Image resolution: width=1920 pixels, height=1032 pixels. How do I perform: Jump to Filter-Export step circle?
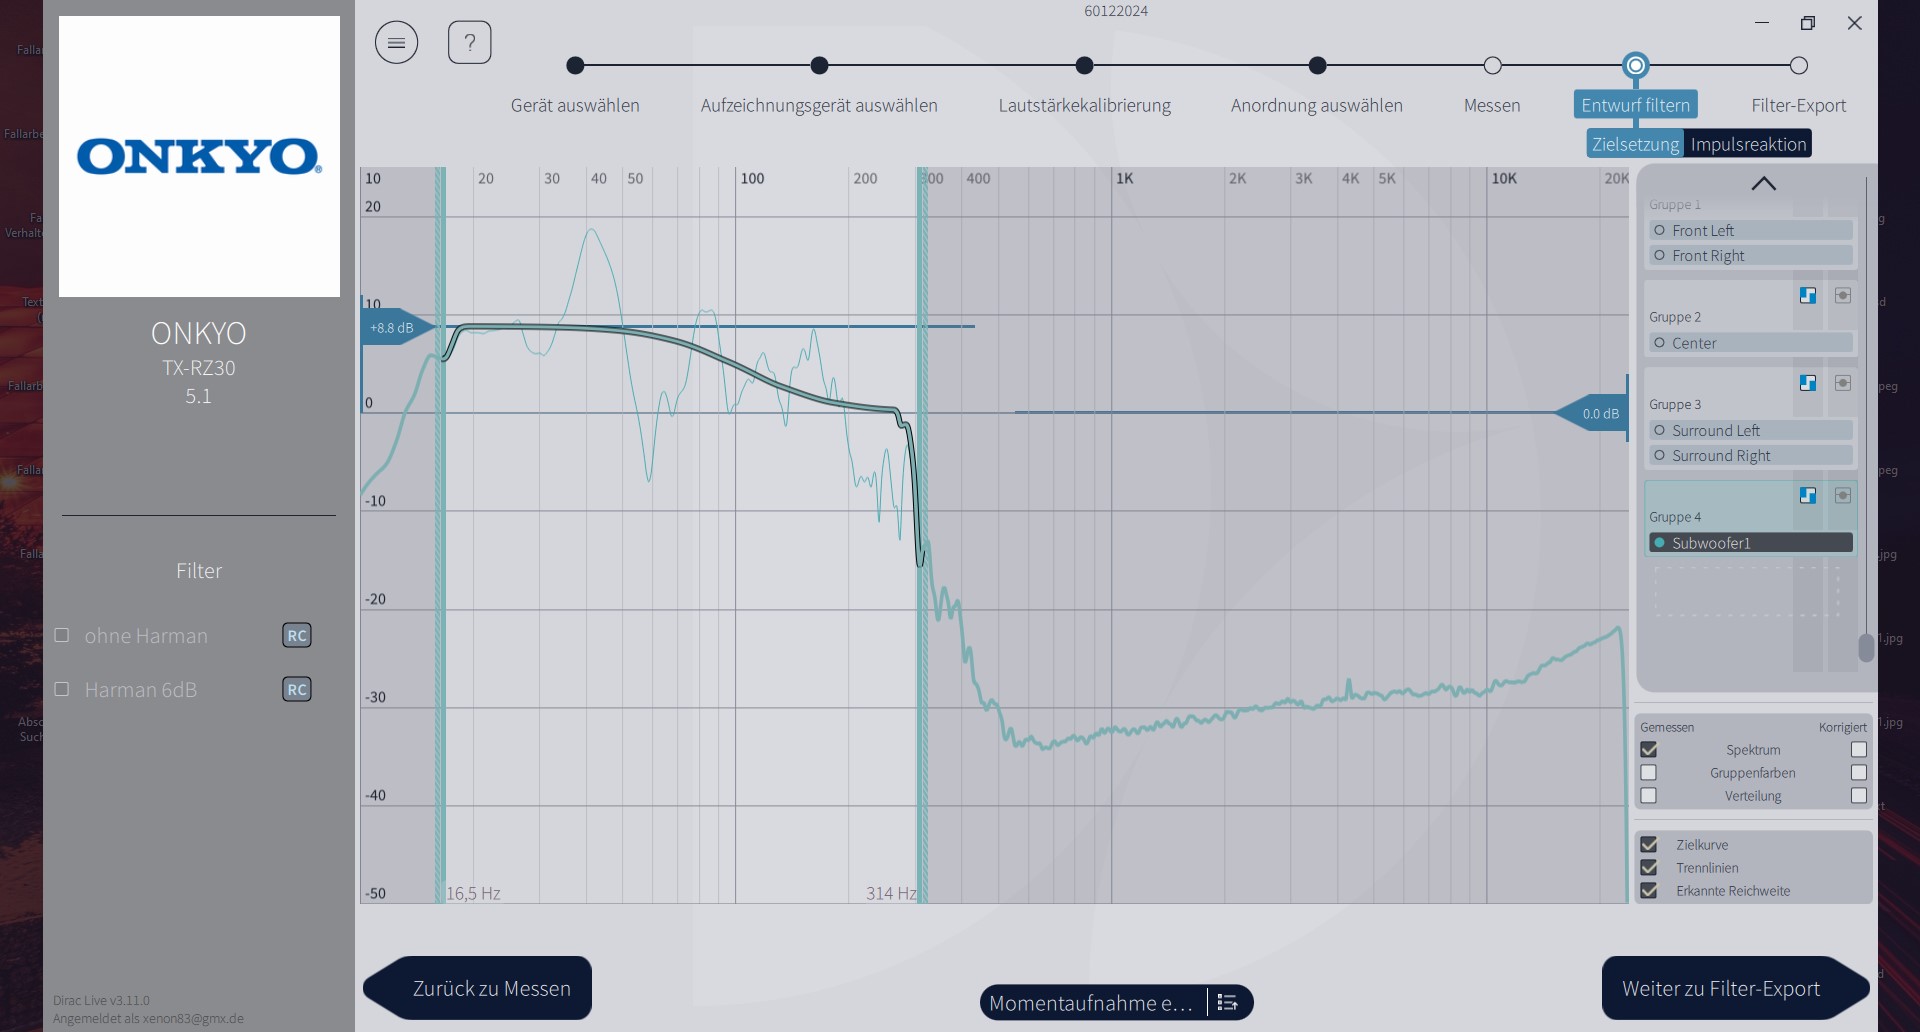1799,66
